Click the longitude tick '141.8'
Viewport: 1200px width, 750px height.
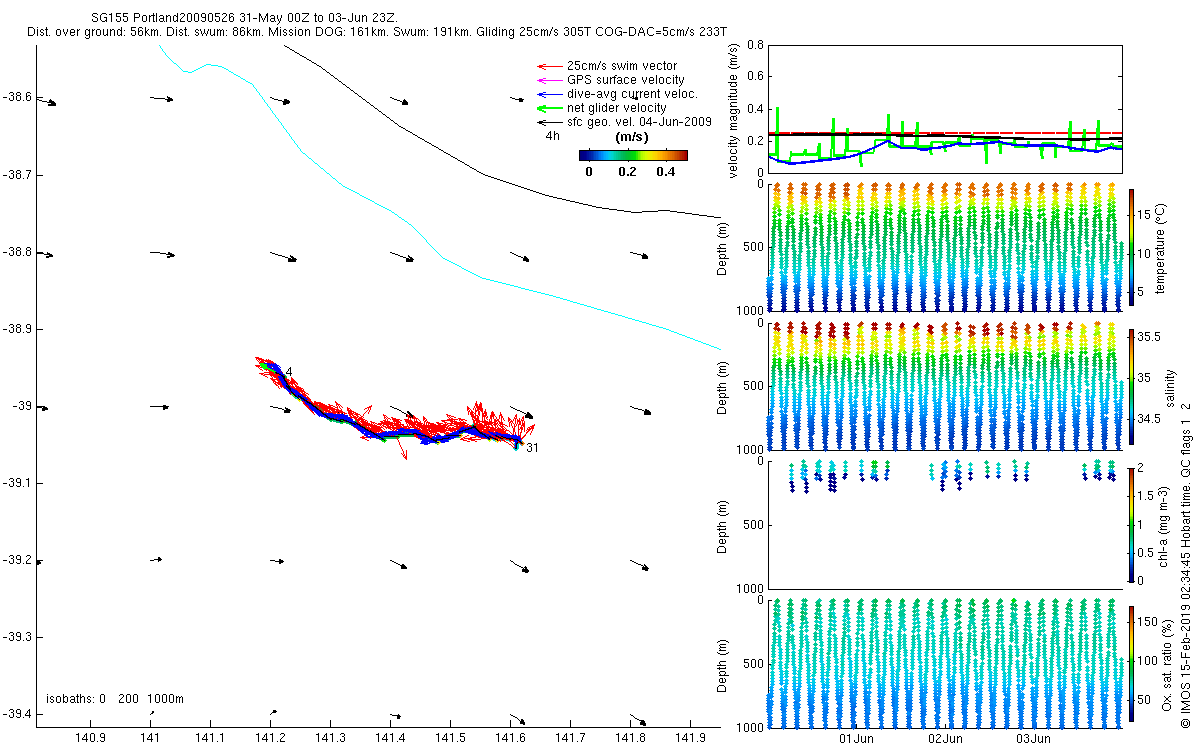(x=630, y=739)
